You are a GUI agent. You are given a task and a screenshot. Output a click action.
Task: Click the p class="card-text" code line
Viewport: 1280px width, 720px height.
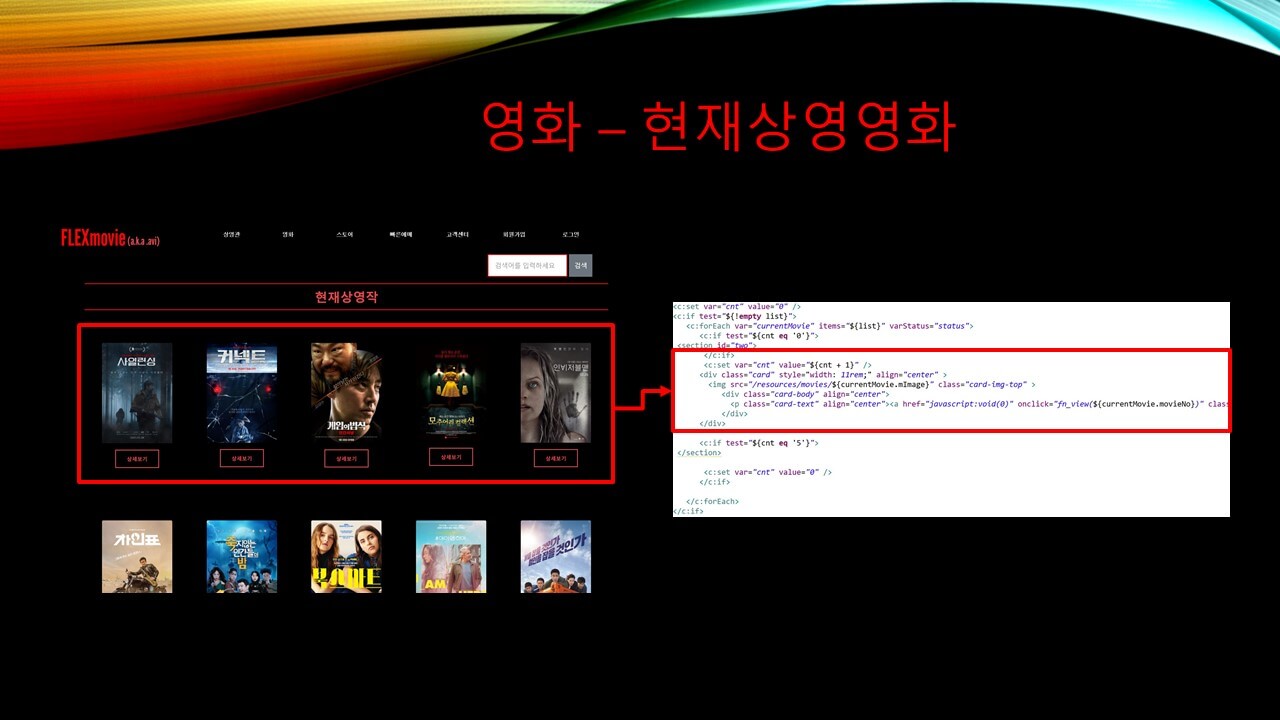point(979,404)
